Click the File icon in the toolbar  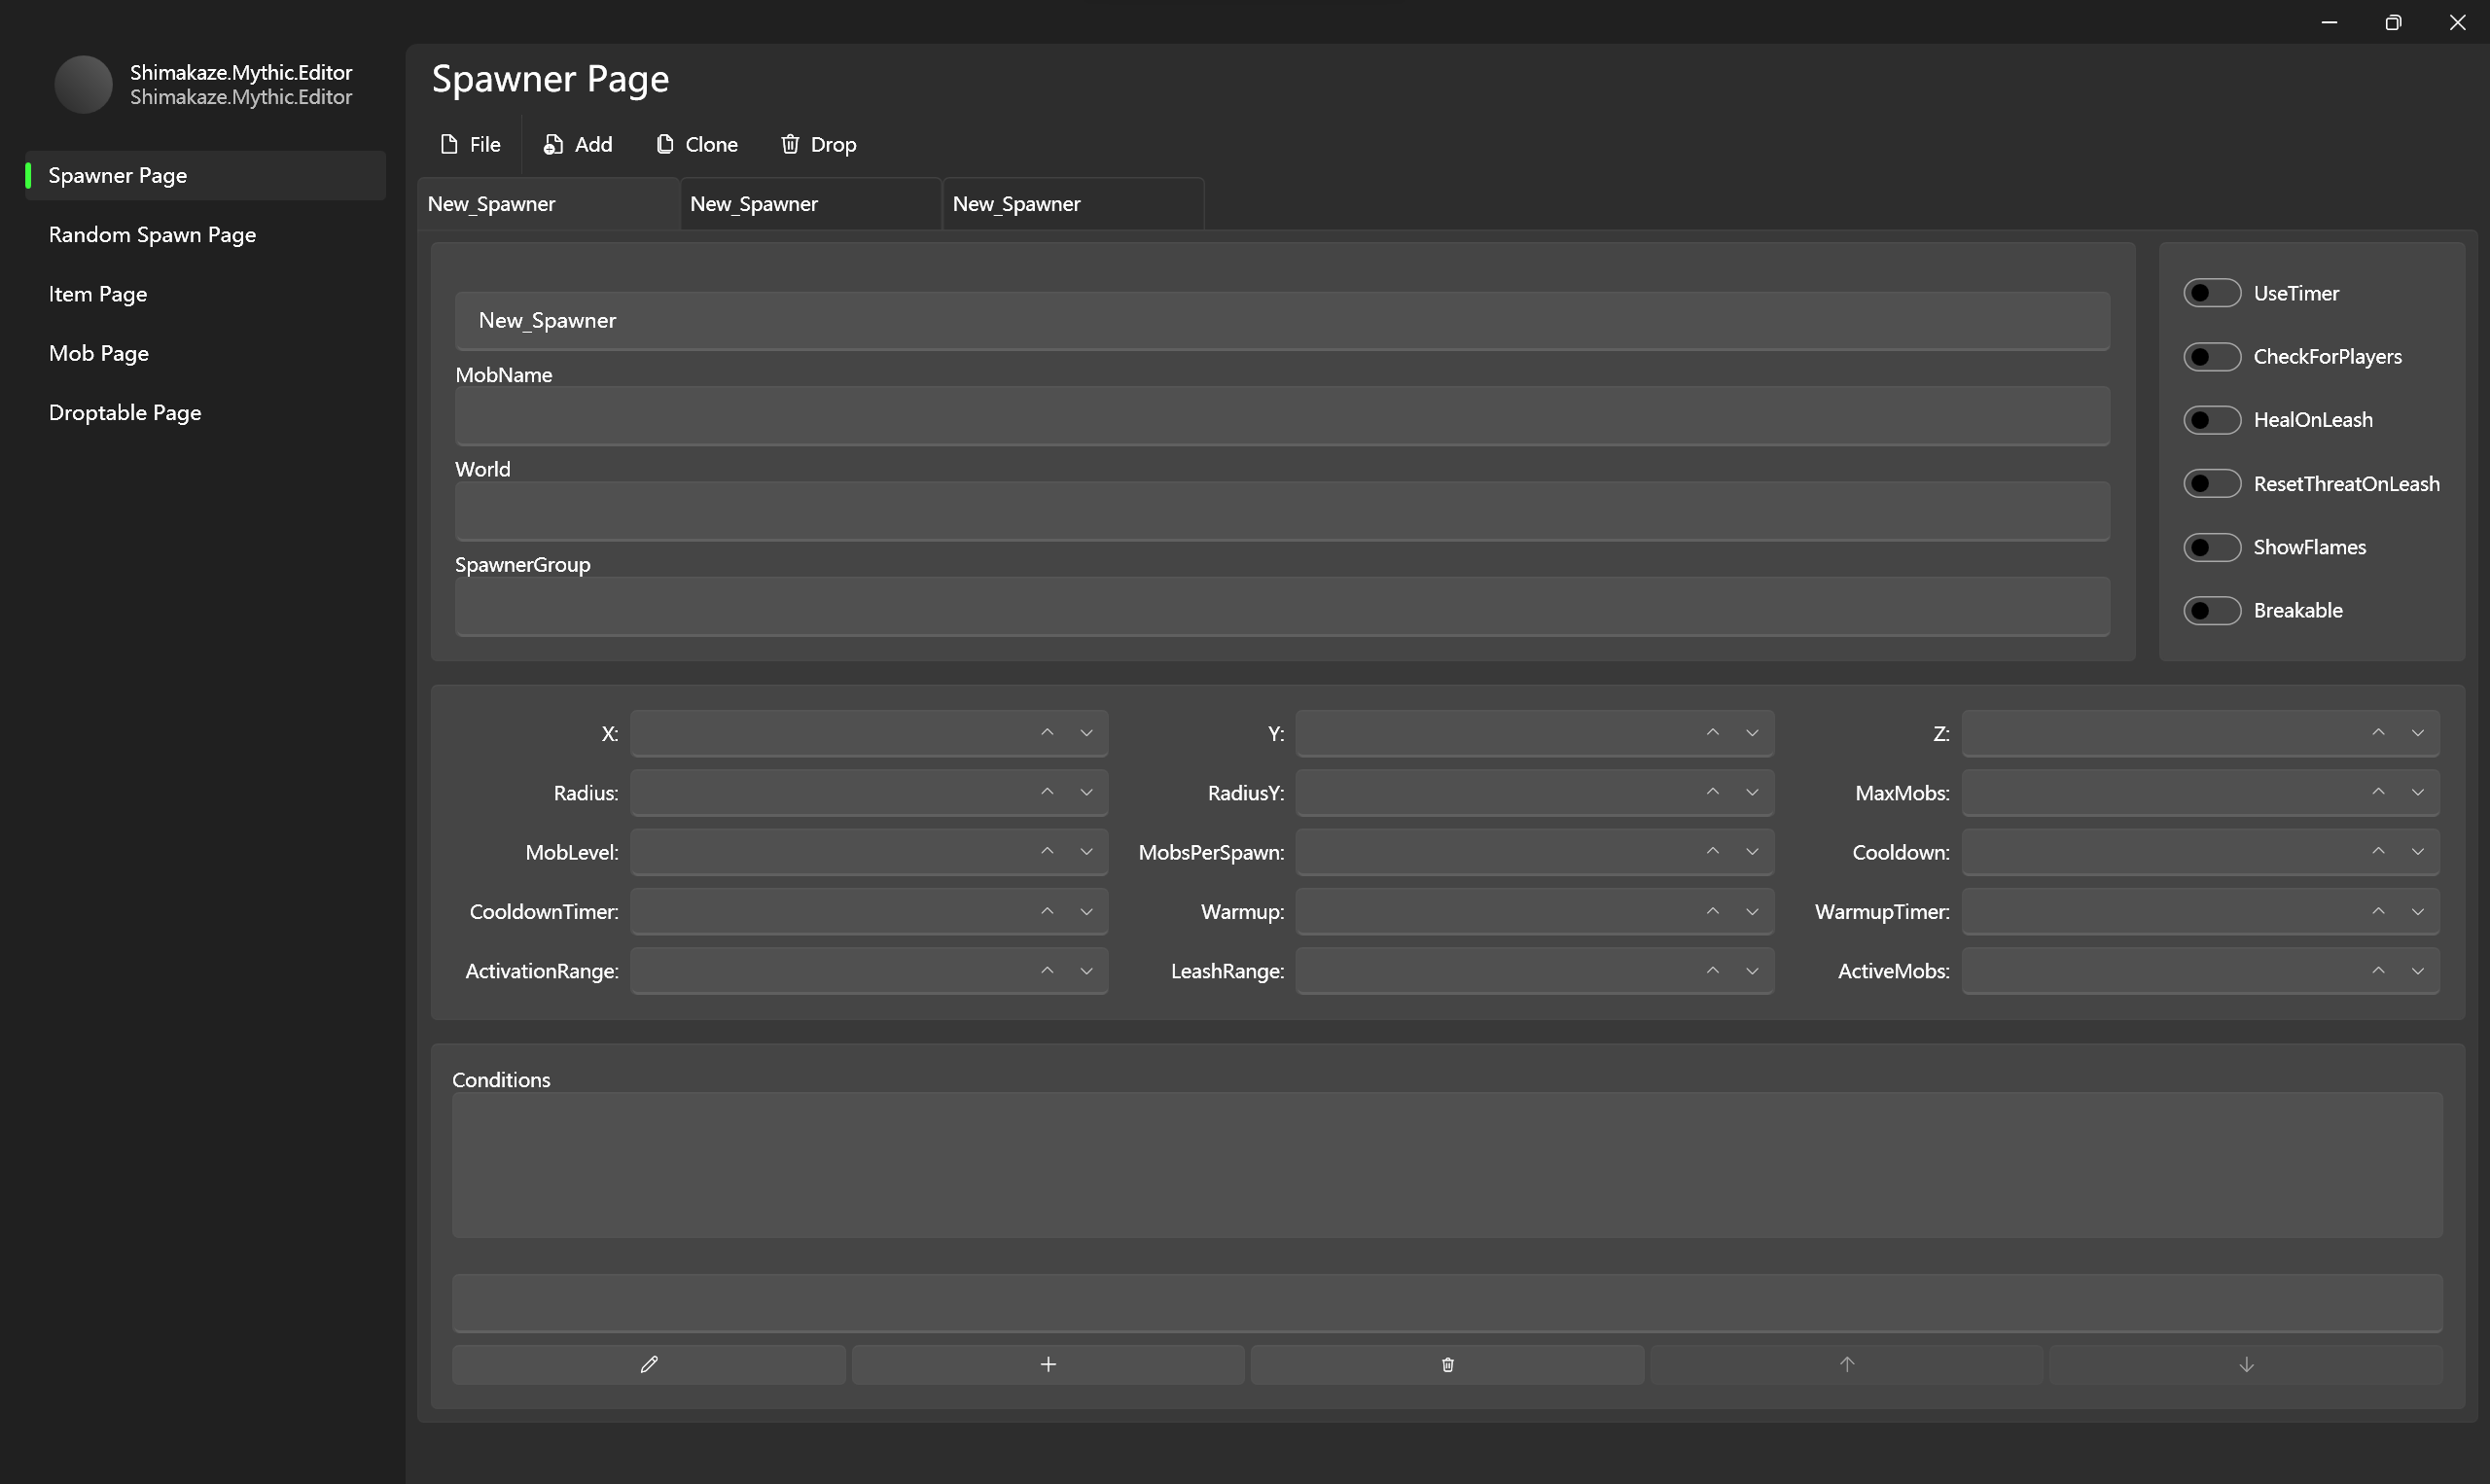[x=449, y=144]
